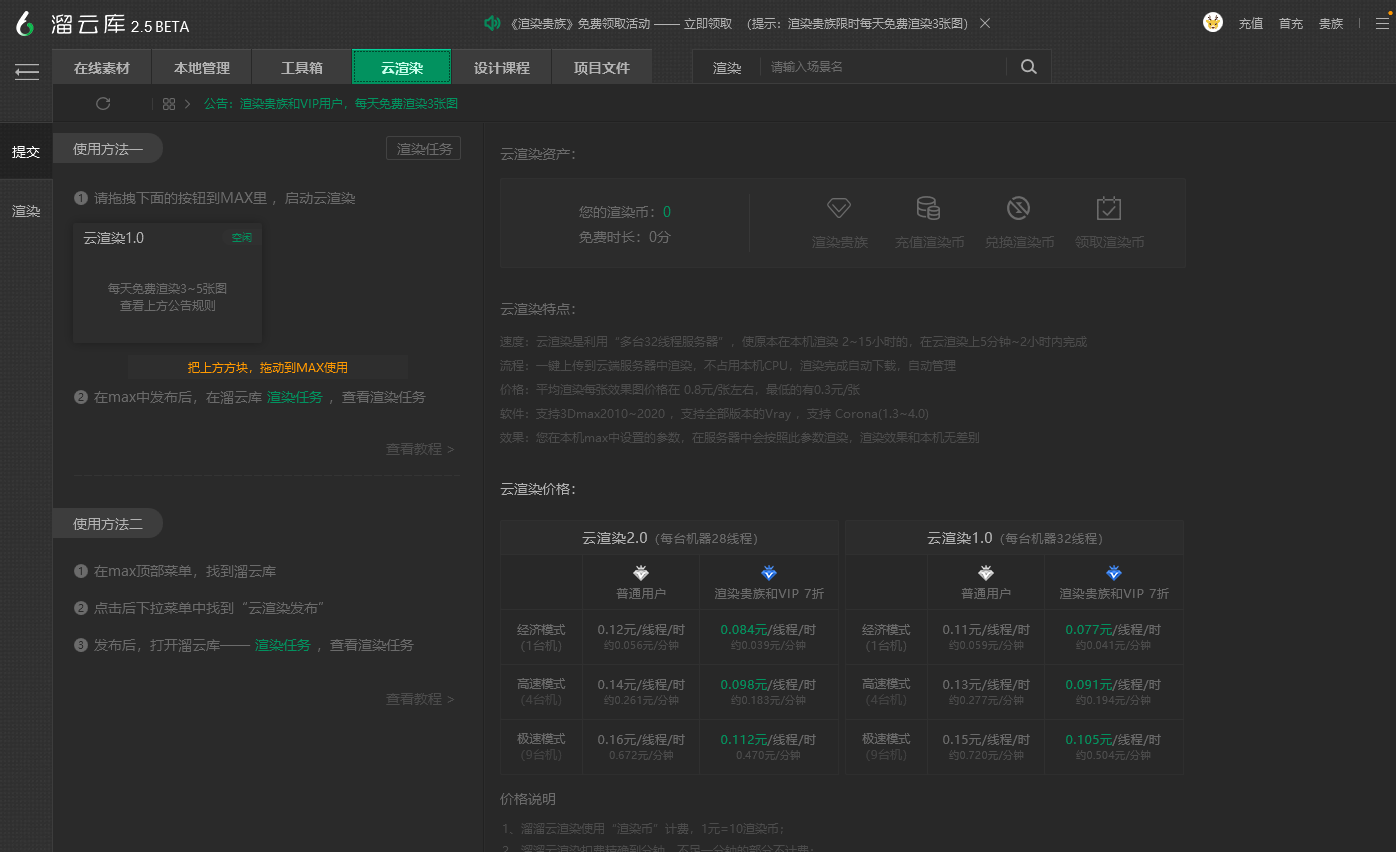Open the user avatar icon
The image size is (1396, 852).
pyautogui.click(x=1213, y=22)
